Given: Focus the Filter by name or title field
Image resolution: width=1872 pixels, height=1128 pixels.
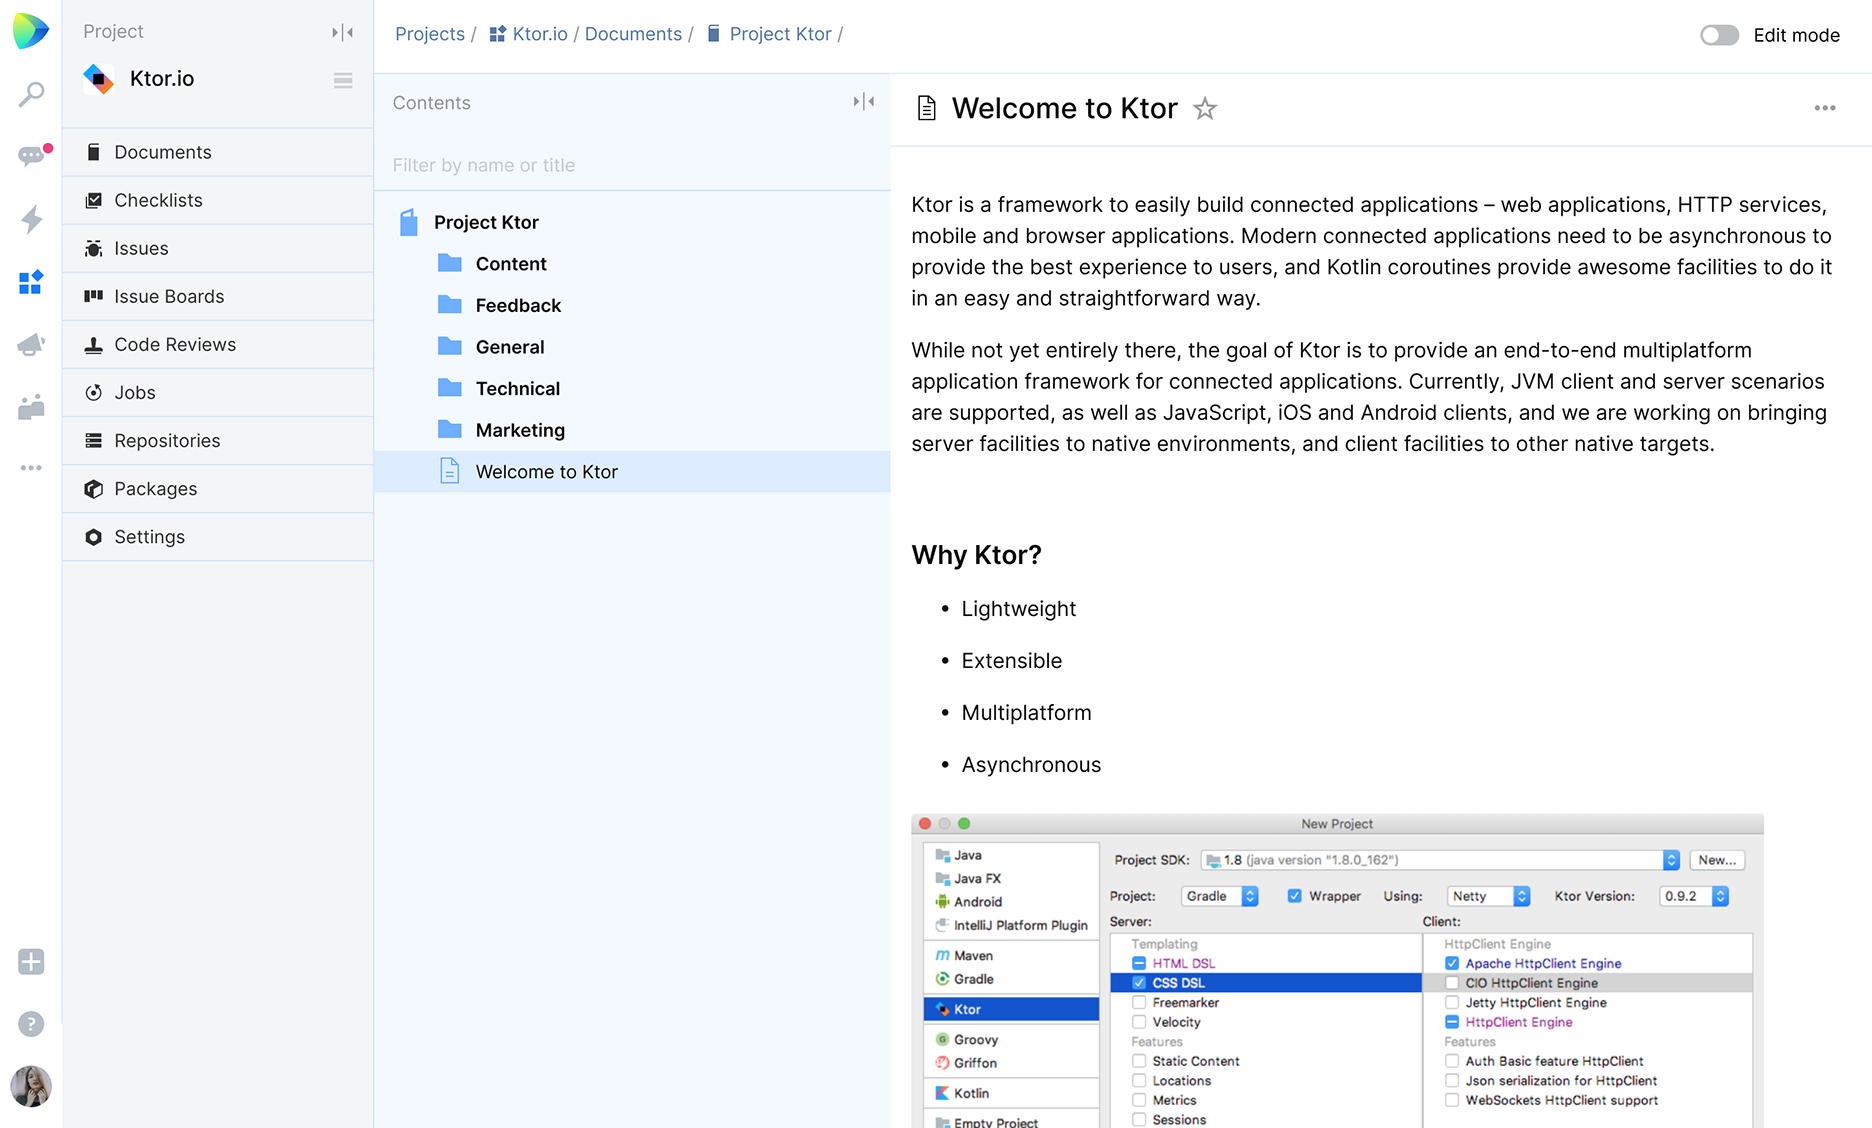Looking at the screenshot, I should (x=632, y=165).
